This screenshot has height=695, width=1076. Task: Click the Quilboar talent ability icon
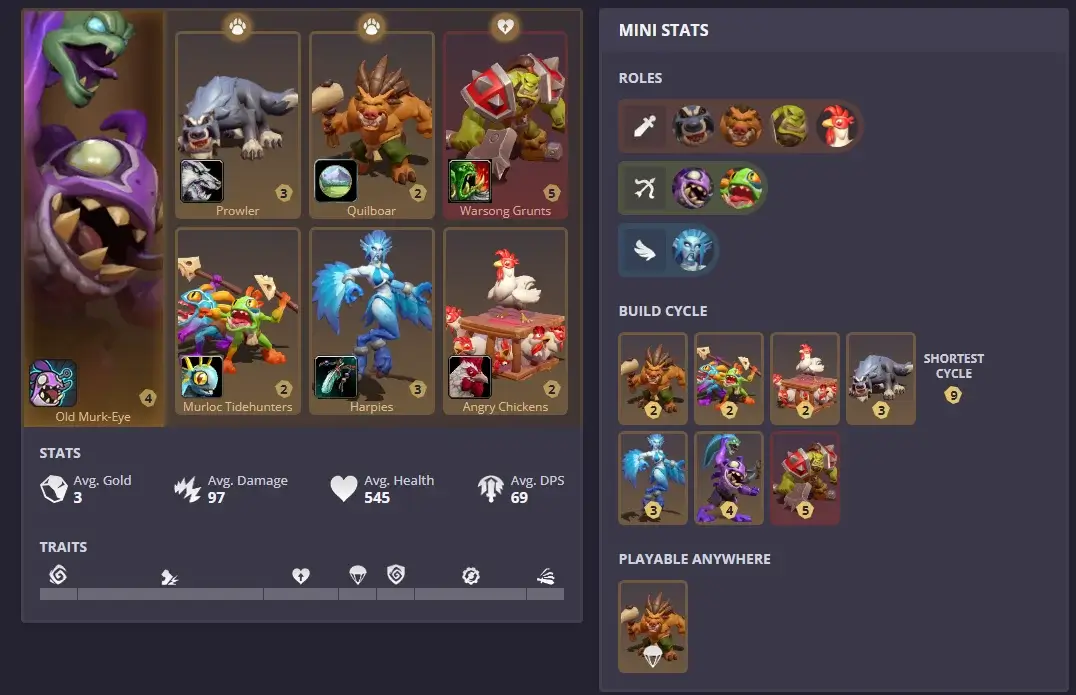(x=336, y=181)
